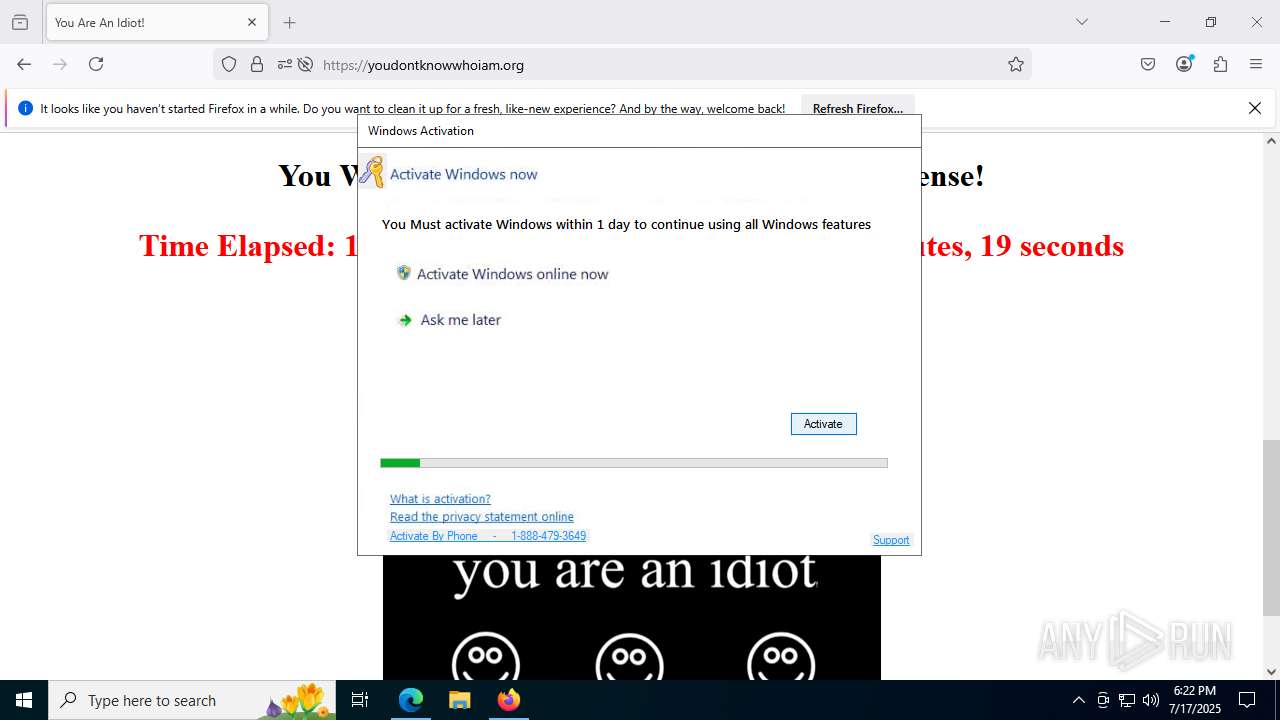
Task: Open Windows notification center
Action: tap(1247, 700)
